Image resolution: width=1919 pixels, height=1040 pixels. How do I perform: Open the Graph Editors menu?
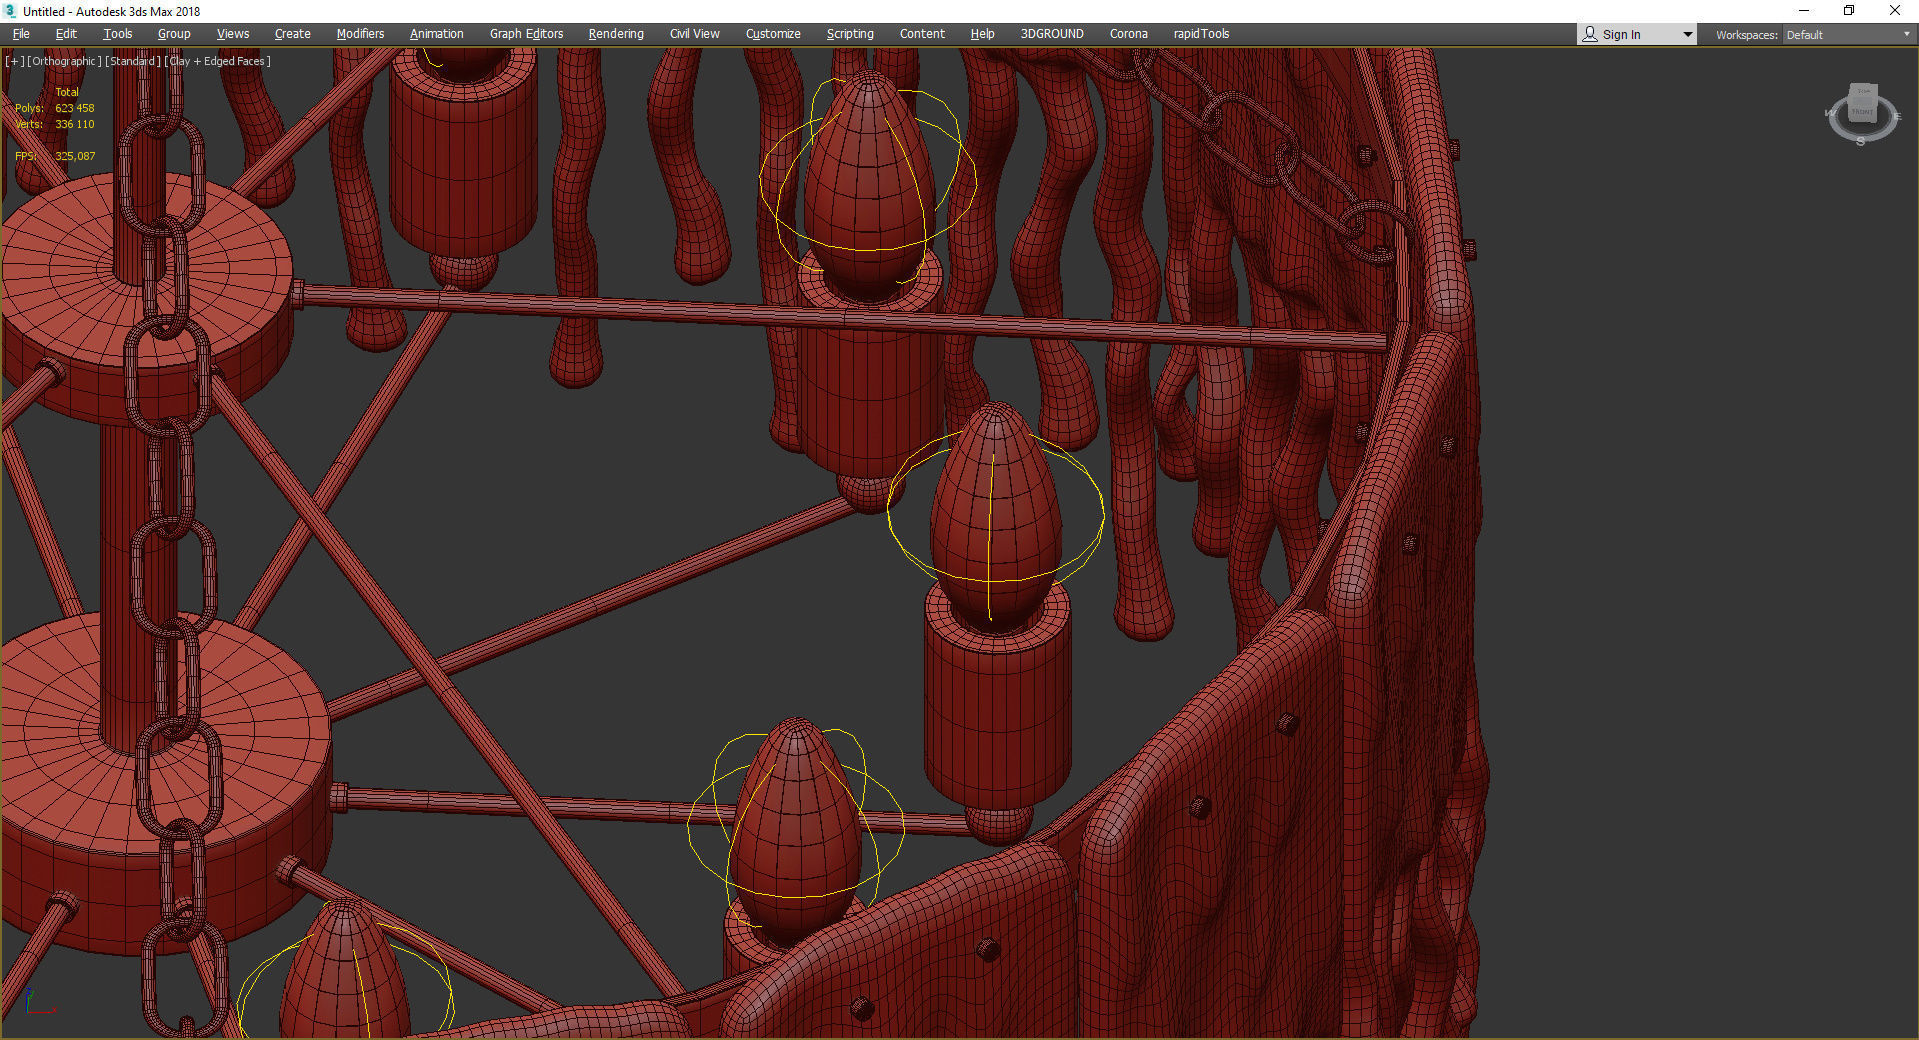click(x=527, y=34)
